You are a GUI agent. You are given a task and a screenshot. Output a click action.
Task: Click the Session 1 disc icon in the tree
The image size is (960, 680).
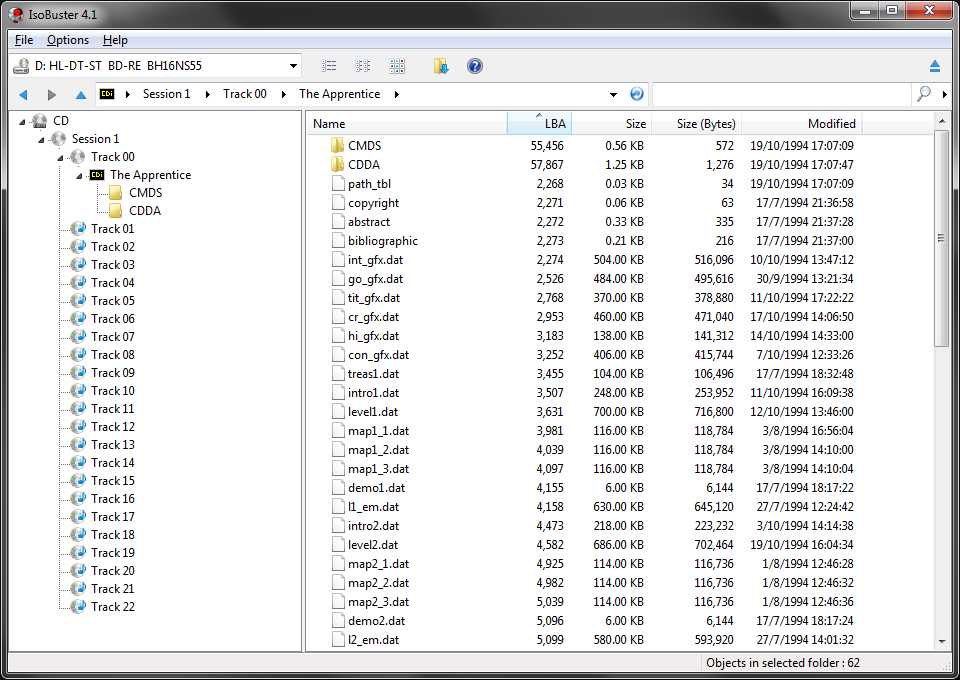point(59,138)
